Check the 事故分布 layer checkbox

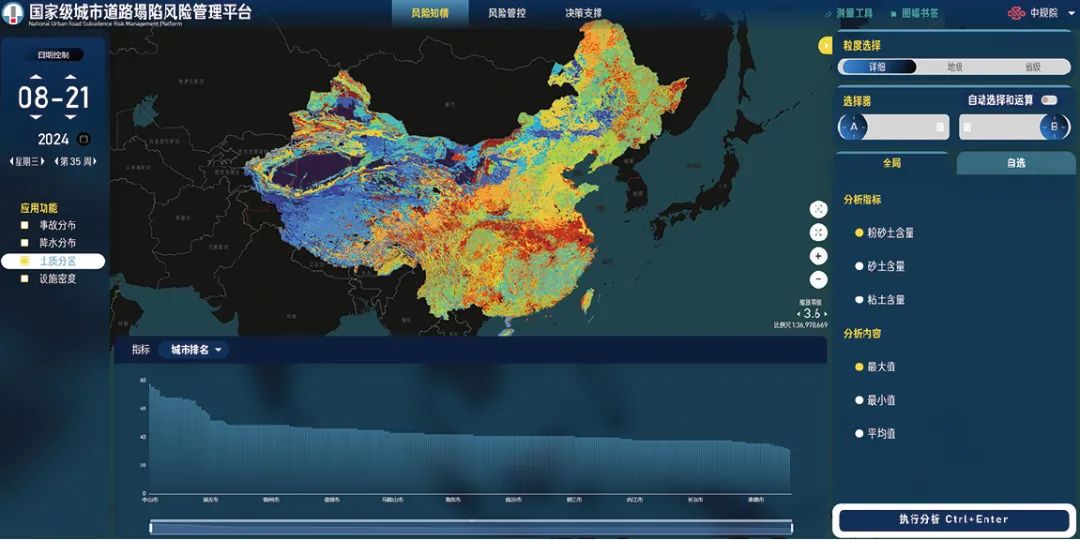click(25, 225)
